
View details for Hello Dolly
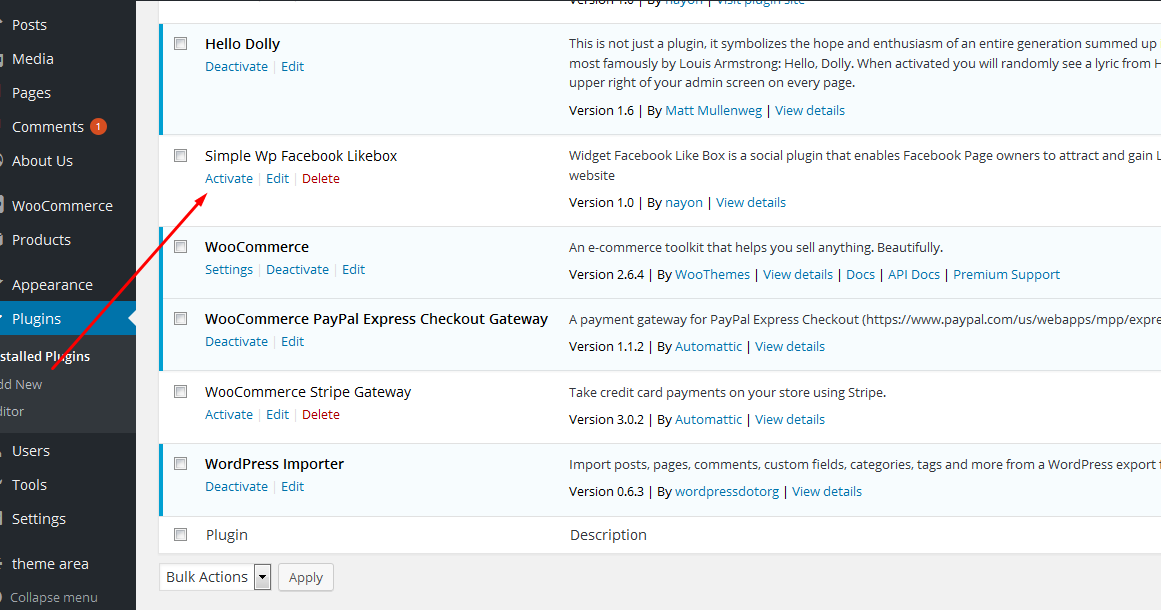tap(810, 110)
